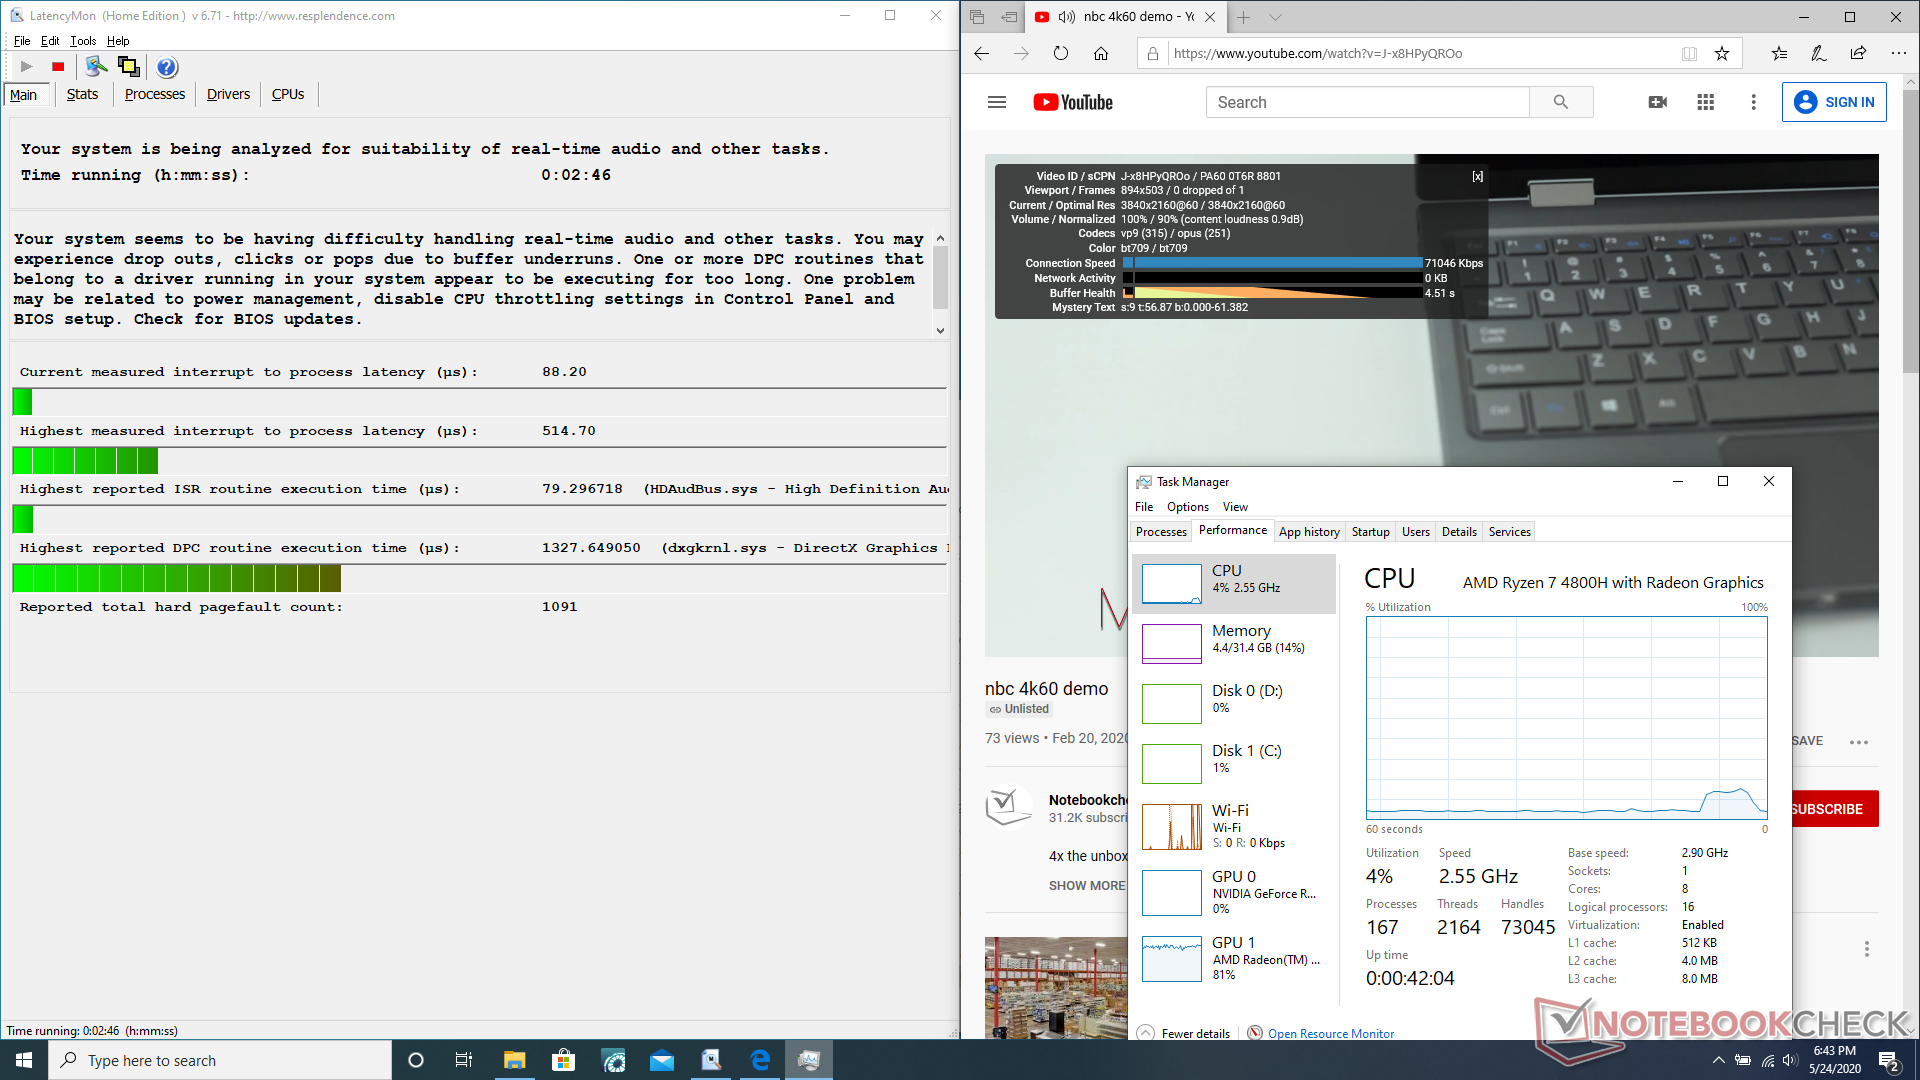Viewport: 1920px width, 1080px height.
Task: Switch to the CPUs tab in LatencyMon
Action: tap(288, 94)
